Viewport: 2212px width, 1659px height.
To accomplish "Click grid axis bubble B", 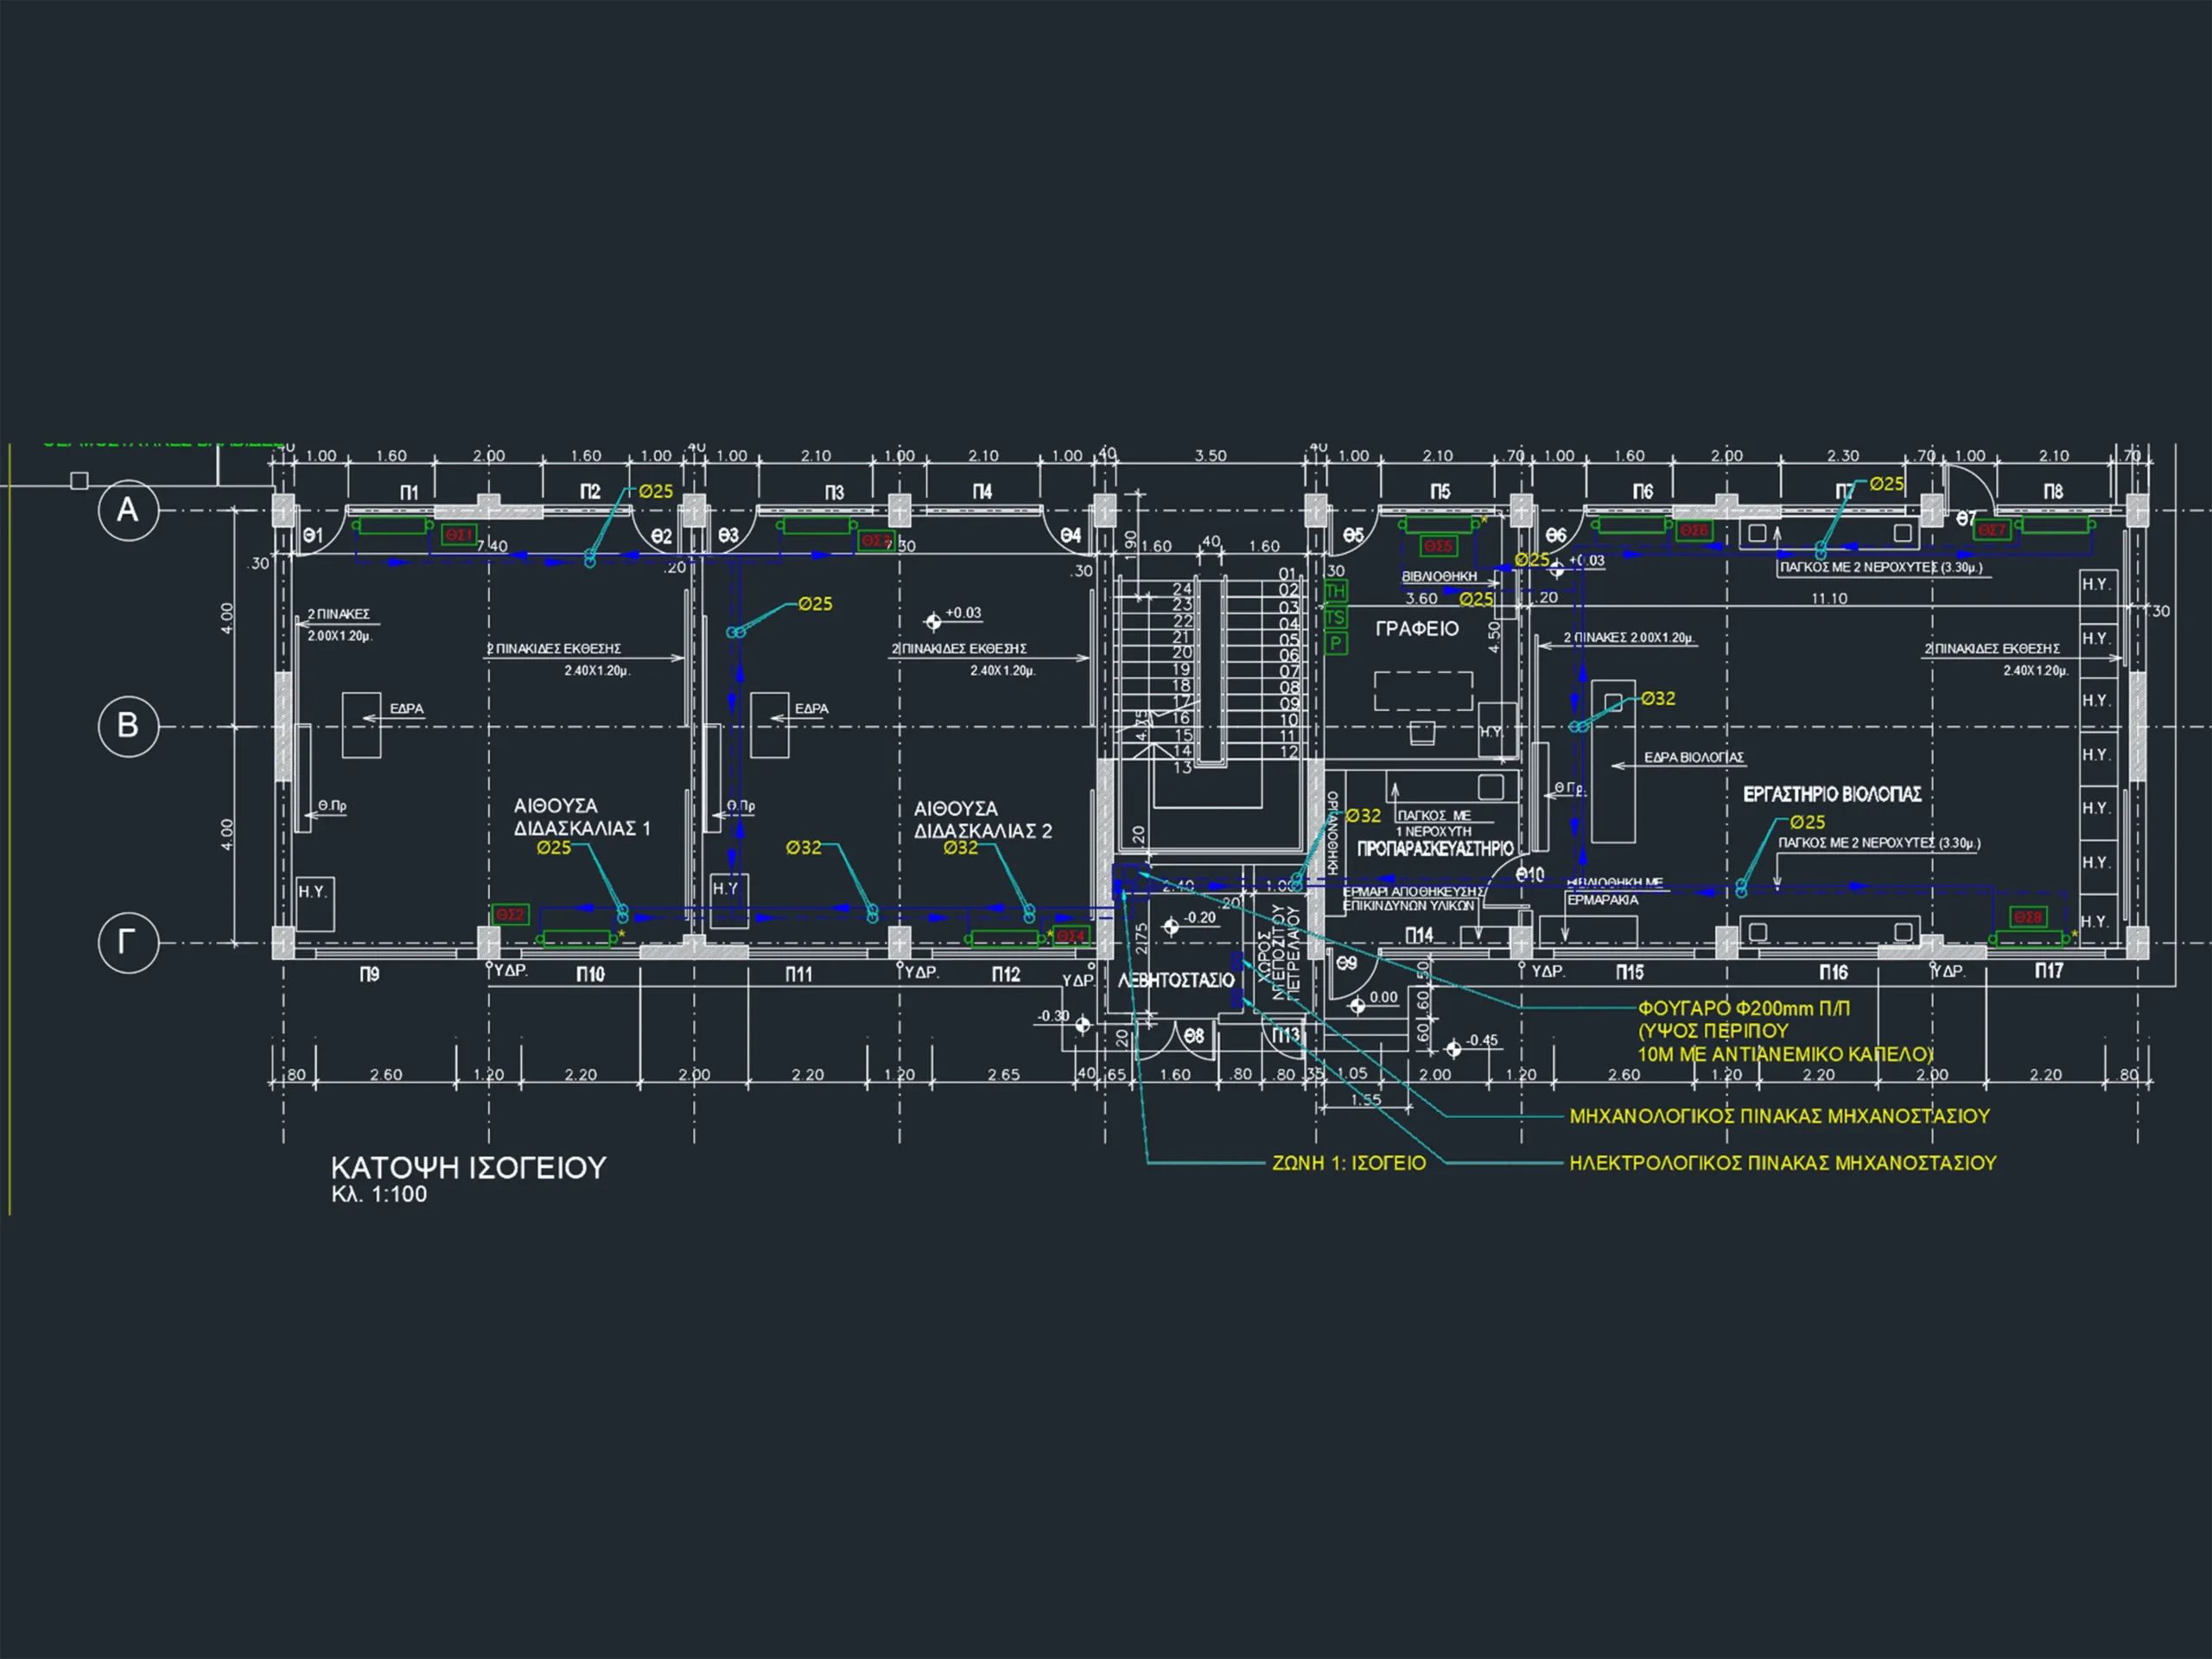I will pos(128,726).
